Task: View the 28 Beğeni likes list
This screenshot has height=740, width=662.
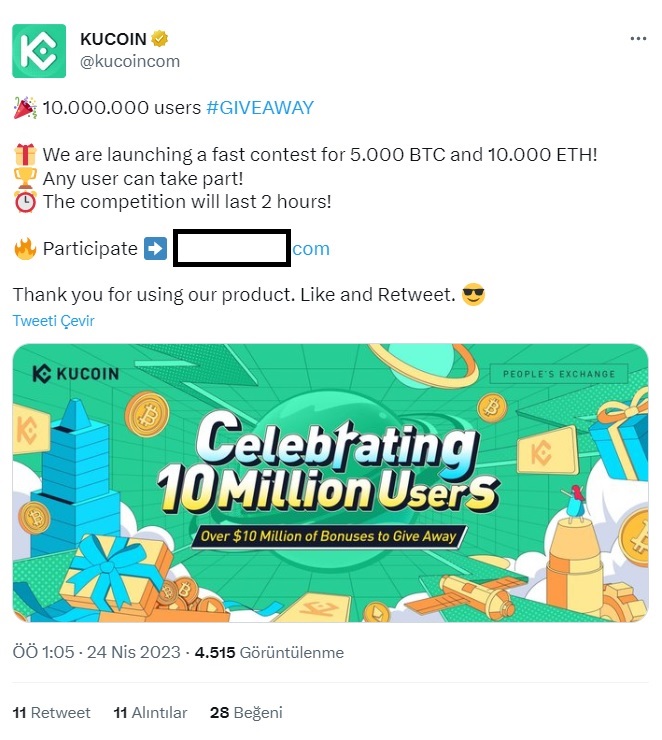Action: (246, 713)
